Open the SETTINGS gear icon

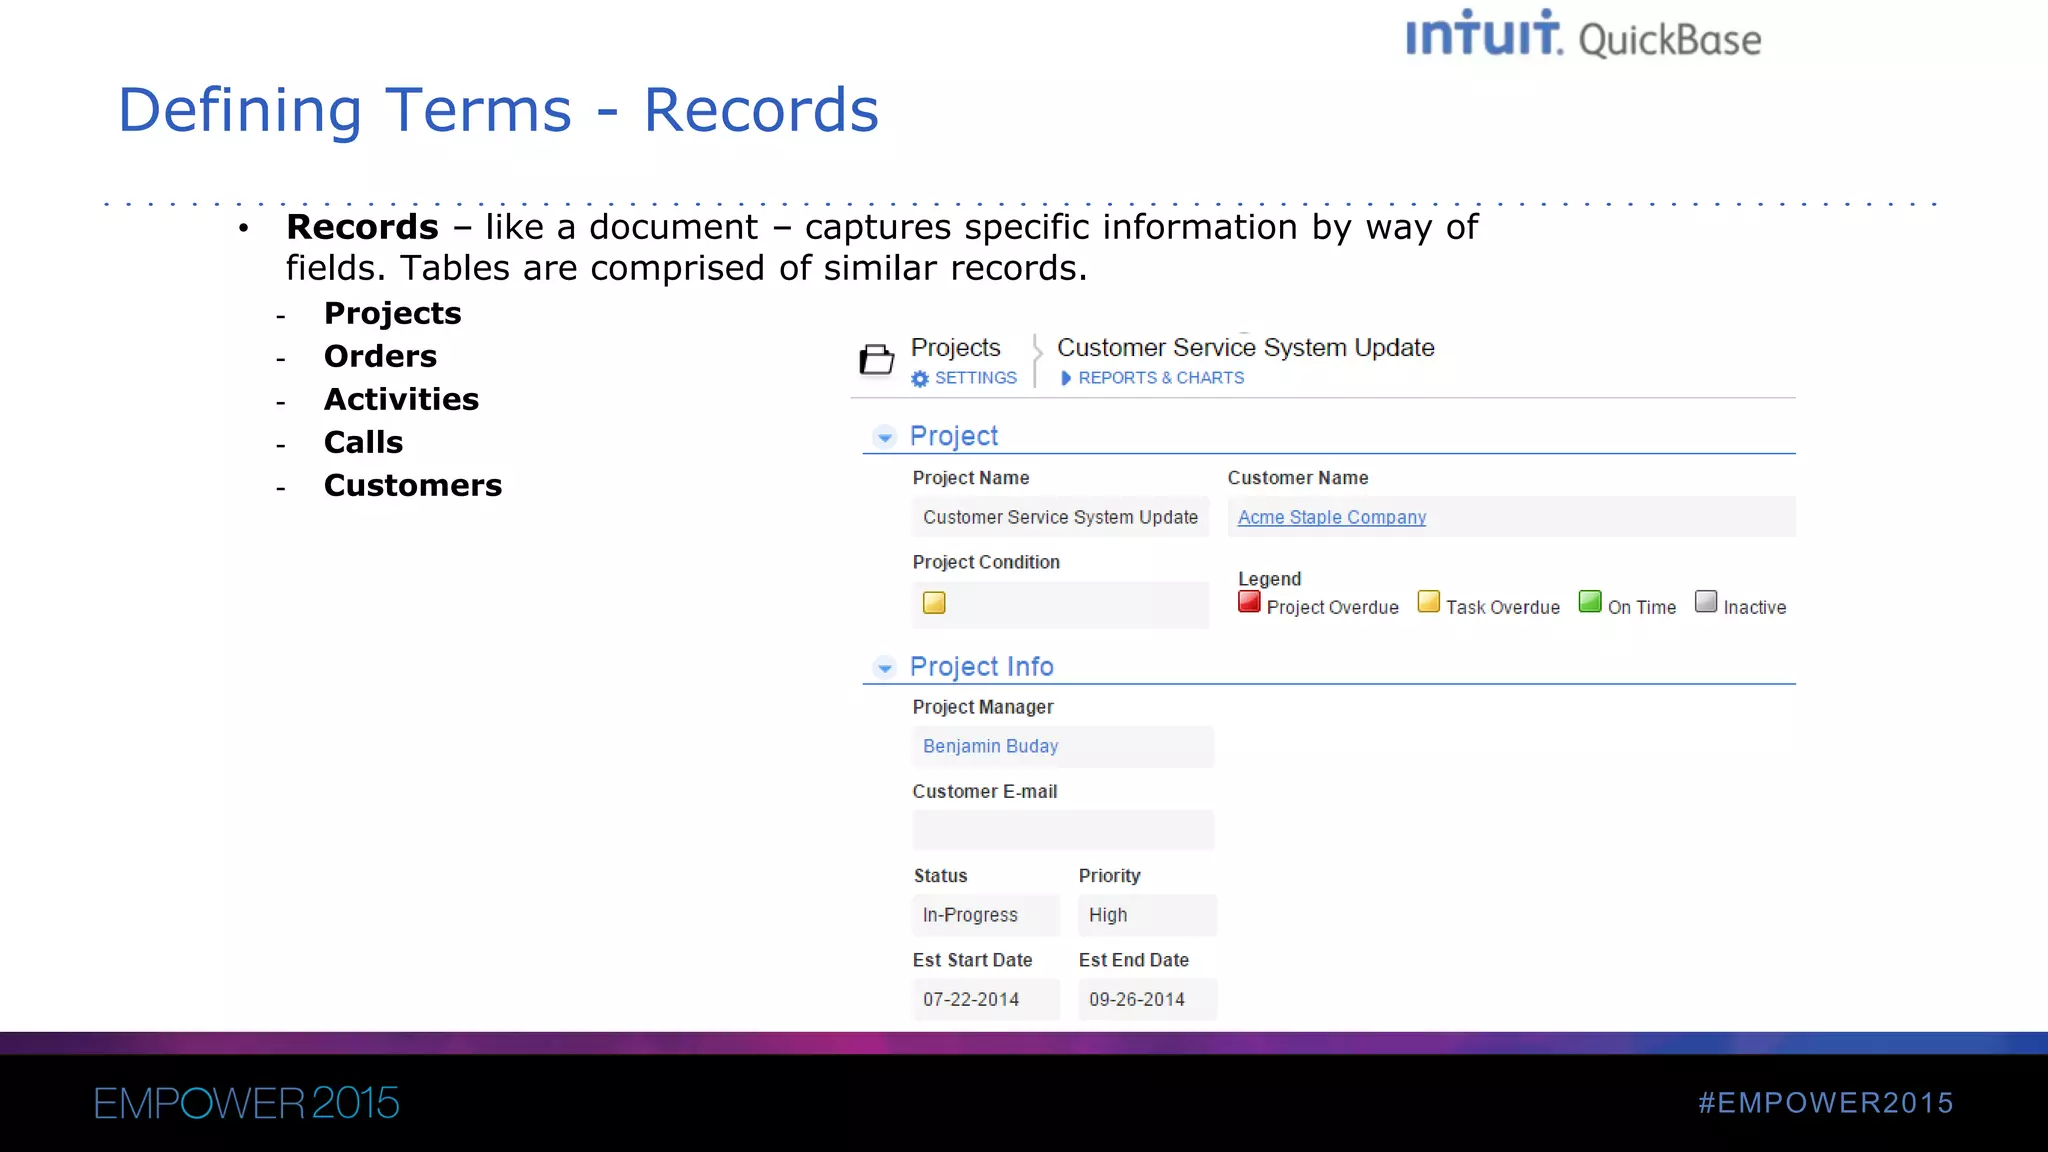point(920,379)
